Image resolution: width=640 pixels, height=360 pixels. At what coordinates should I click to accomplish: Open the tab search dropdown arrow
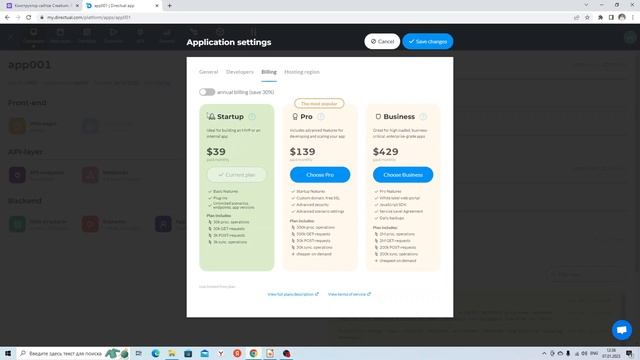(x=586, y=5)
